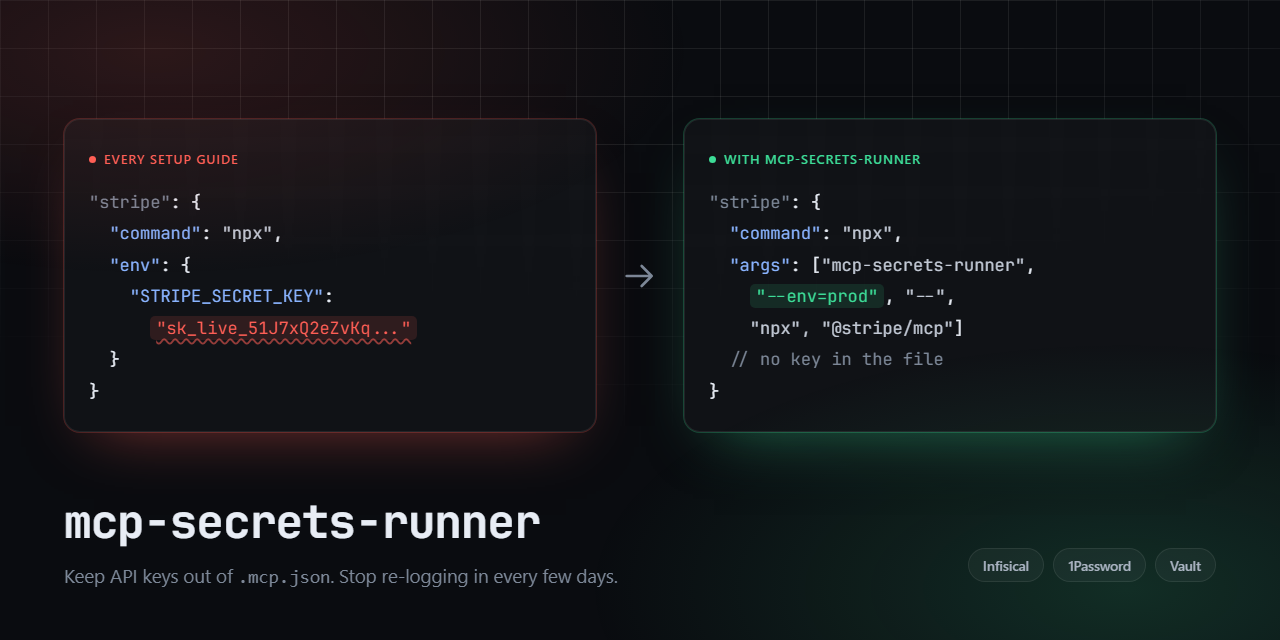Click the "STRIPE_SECRET_KEY" key text
The image size is (1280, 640).
[228, 296]
